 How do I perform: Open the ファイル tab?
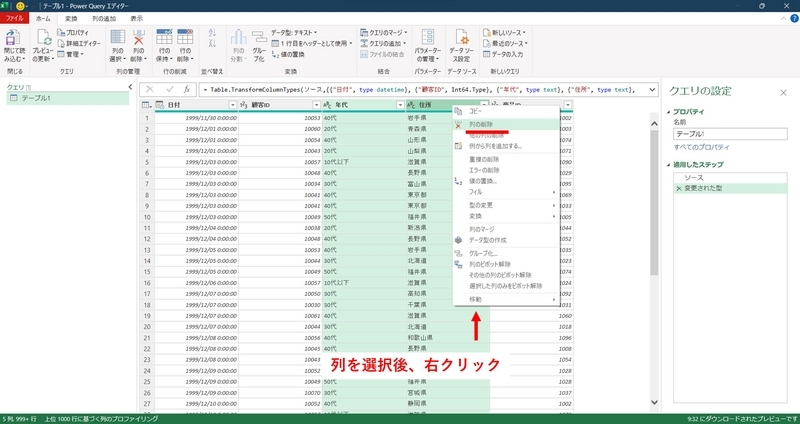click(14, 18)
